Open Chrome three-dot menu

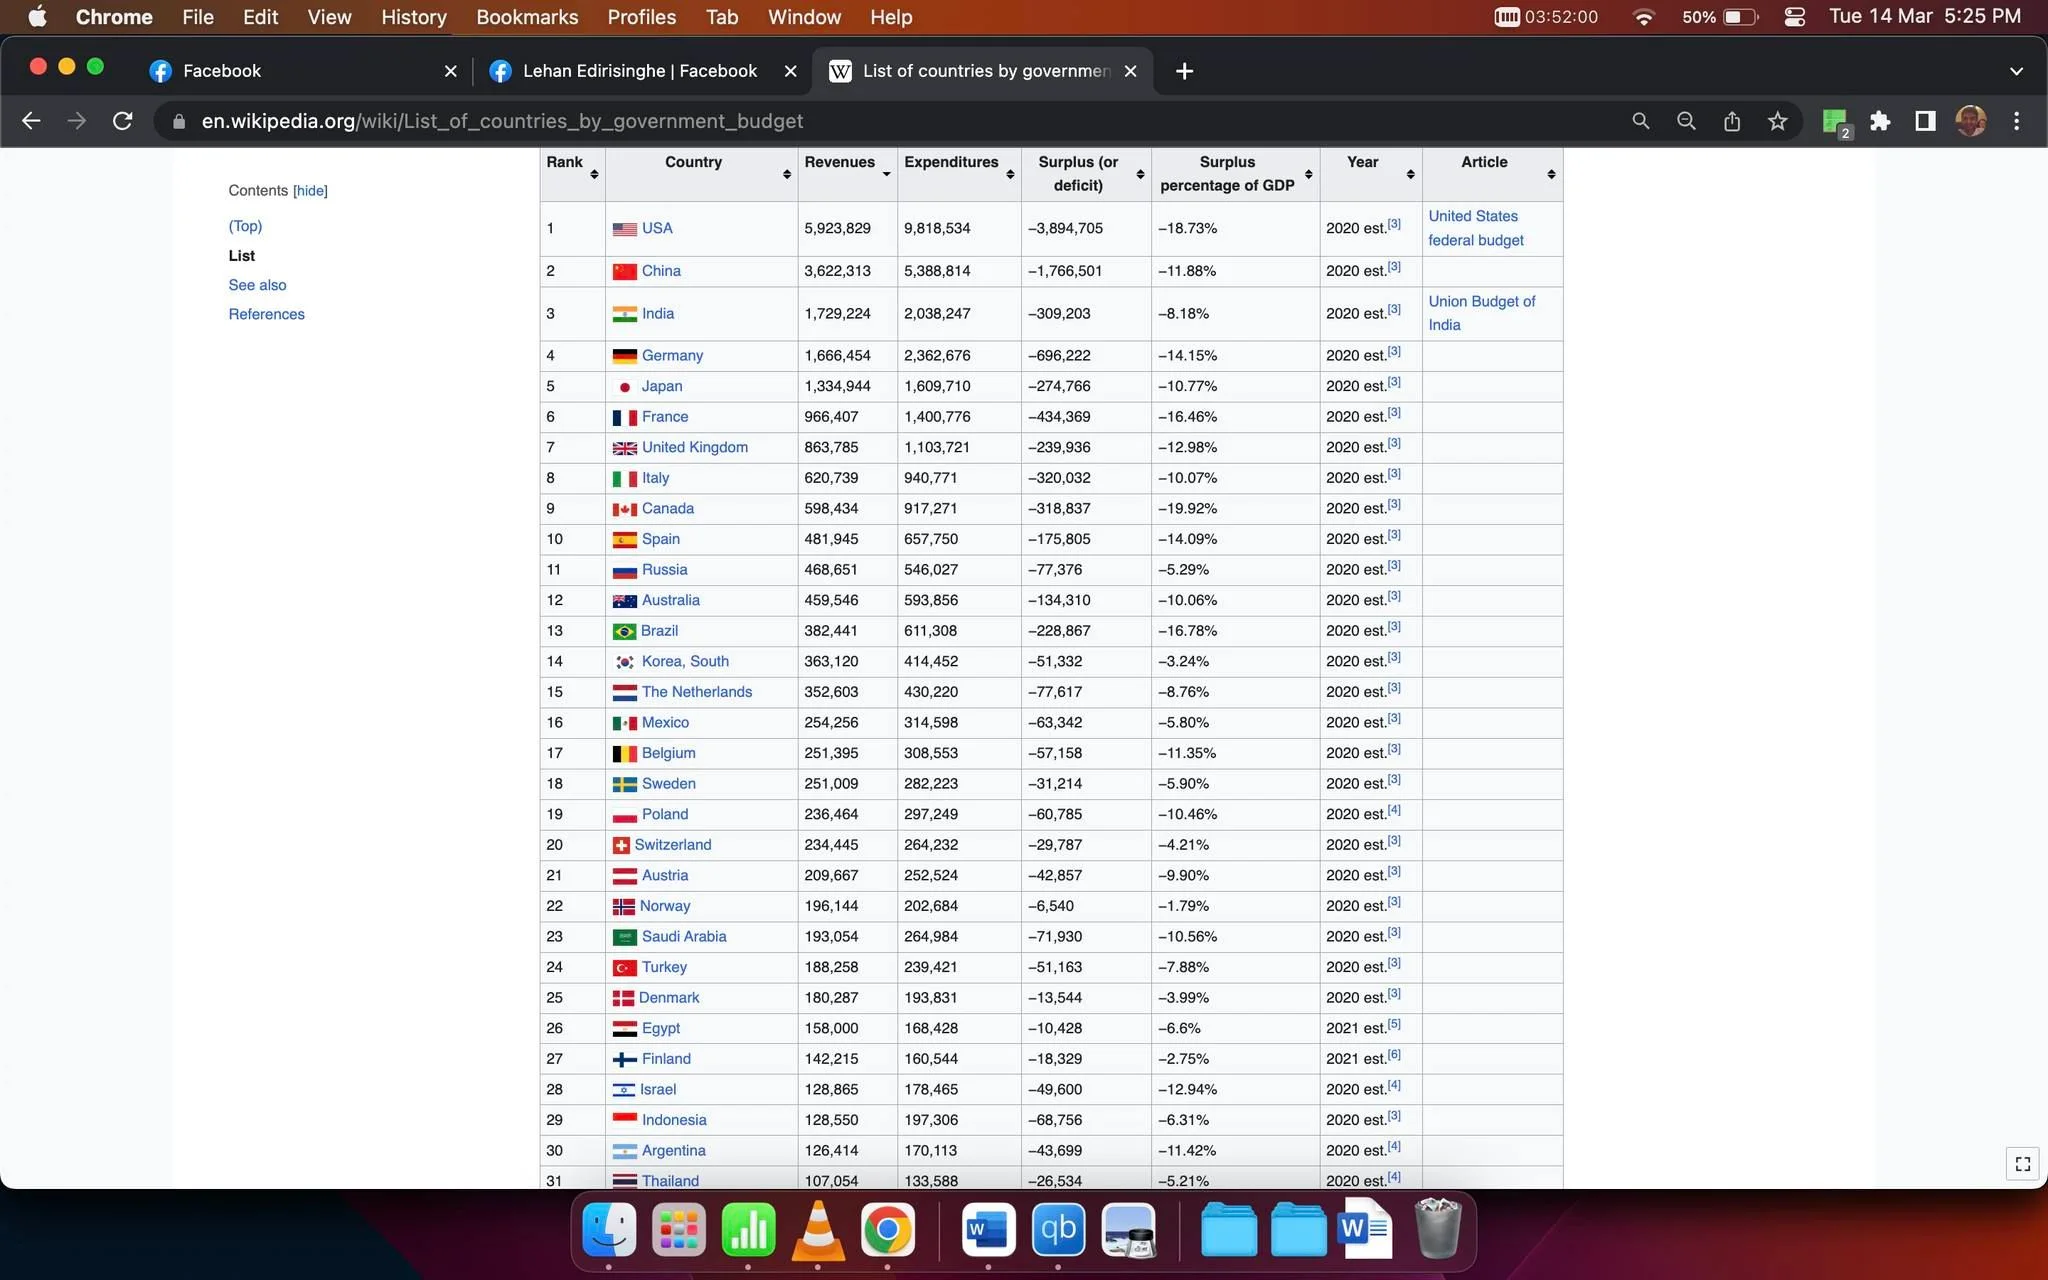tap(2016, 121)
